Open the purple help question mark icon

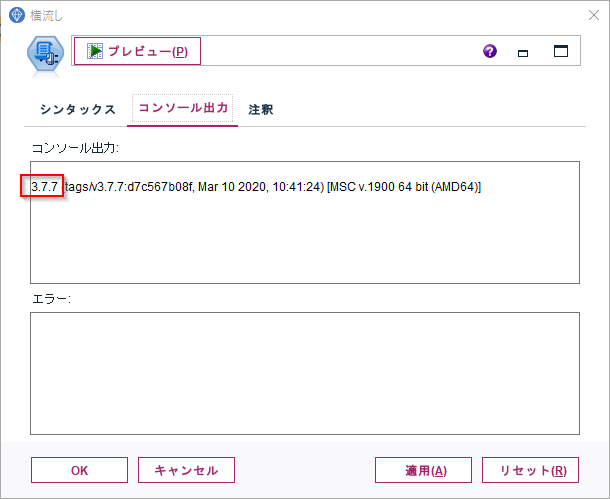pos(490,51)
